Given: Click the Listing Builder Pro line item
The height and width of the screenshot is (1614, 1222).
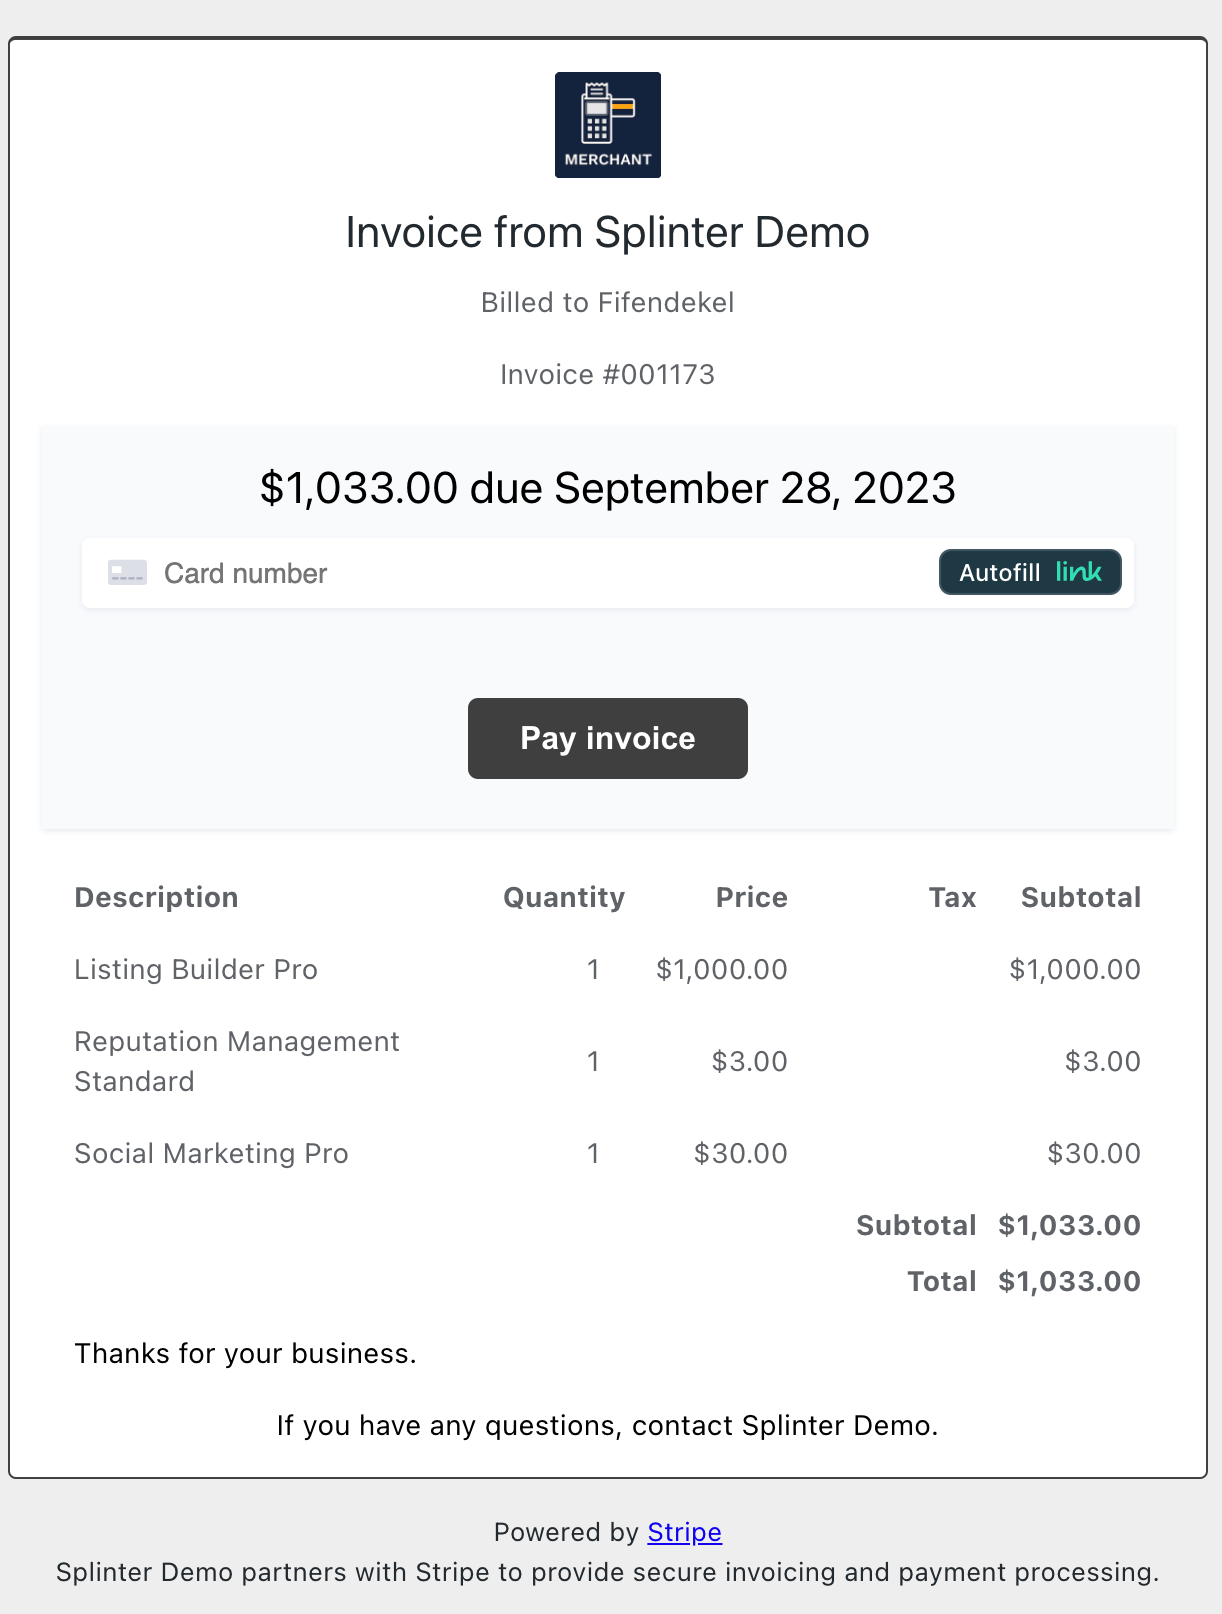Looking at the screenshot, I should coord(196,969).
